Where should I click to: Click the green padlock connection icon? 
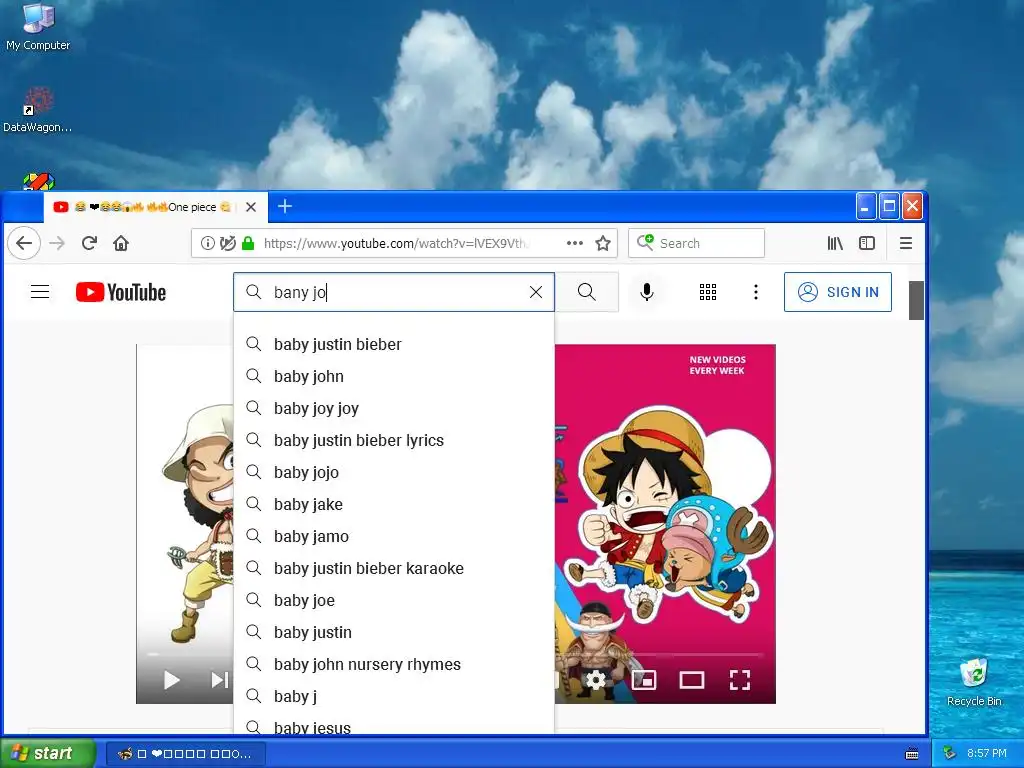point(248,244)
